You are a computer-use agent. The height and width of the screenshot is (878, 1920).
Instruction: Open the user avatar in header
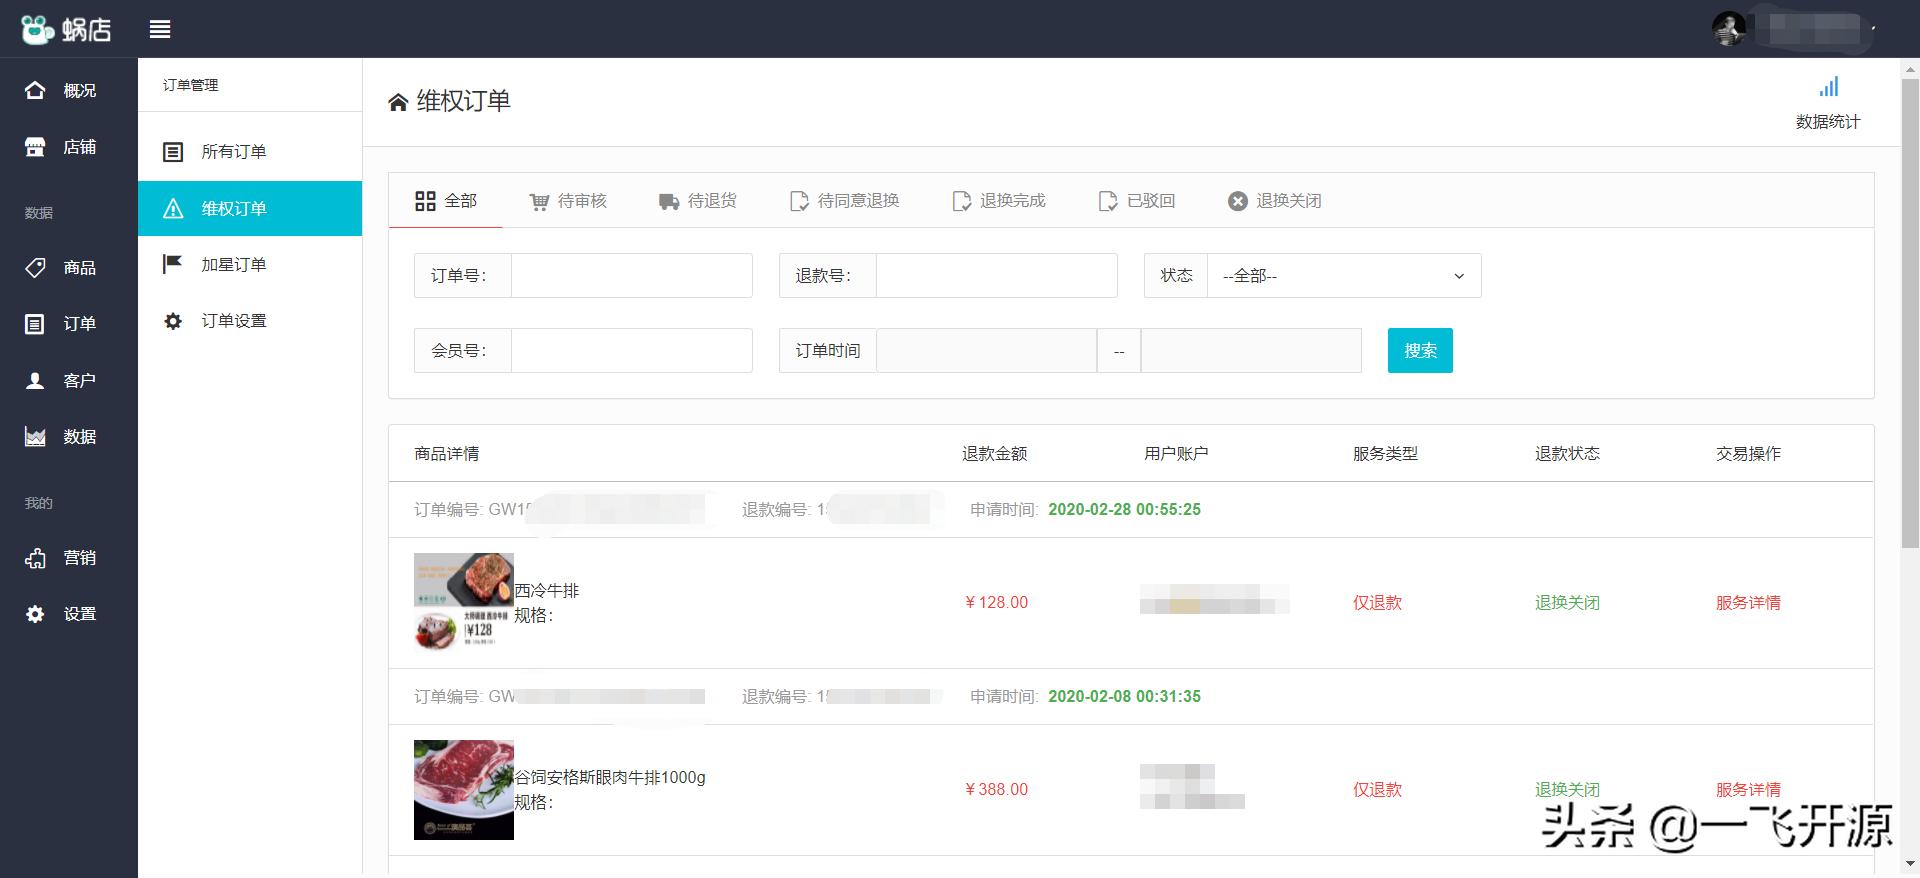[1729, 29]
